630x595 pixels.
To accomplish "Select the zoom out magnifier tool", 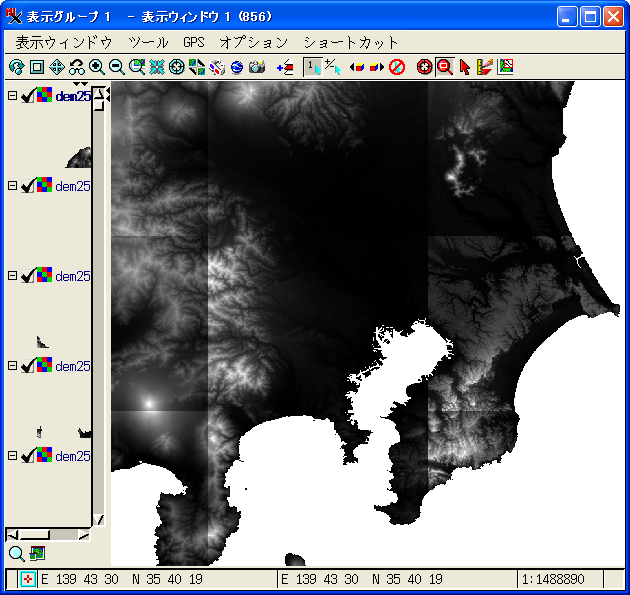I will click(x=117, y=67).
